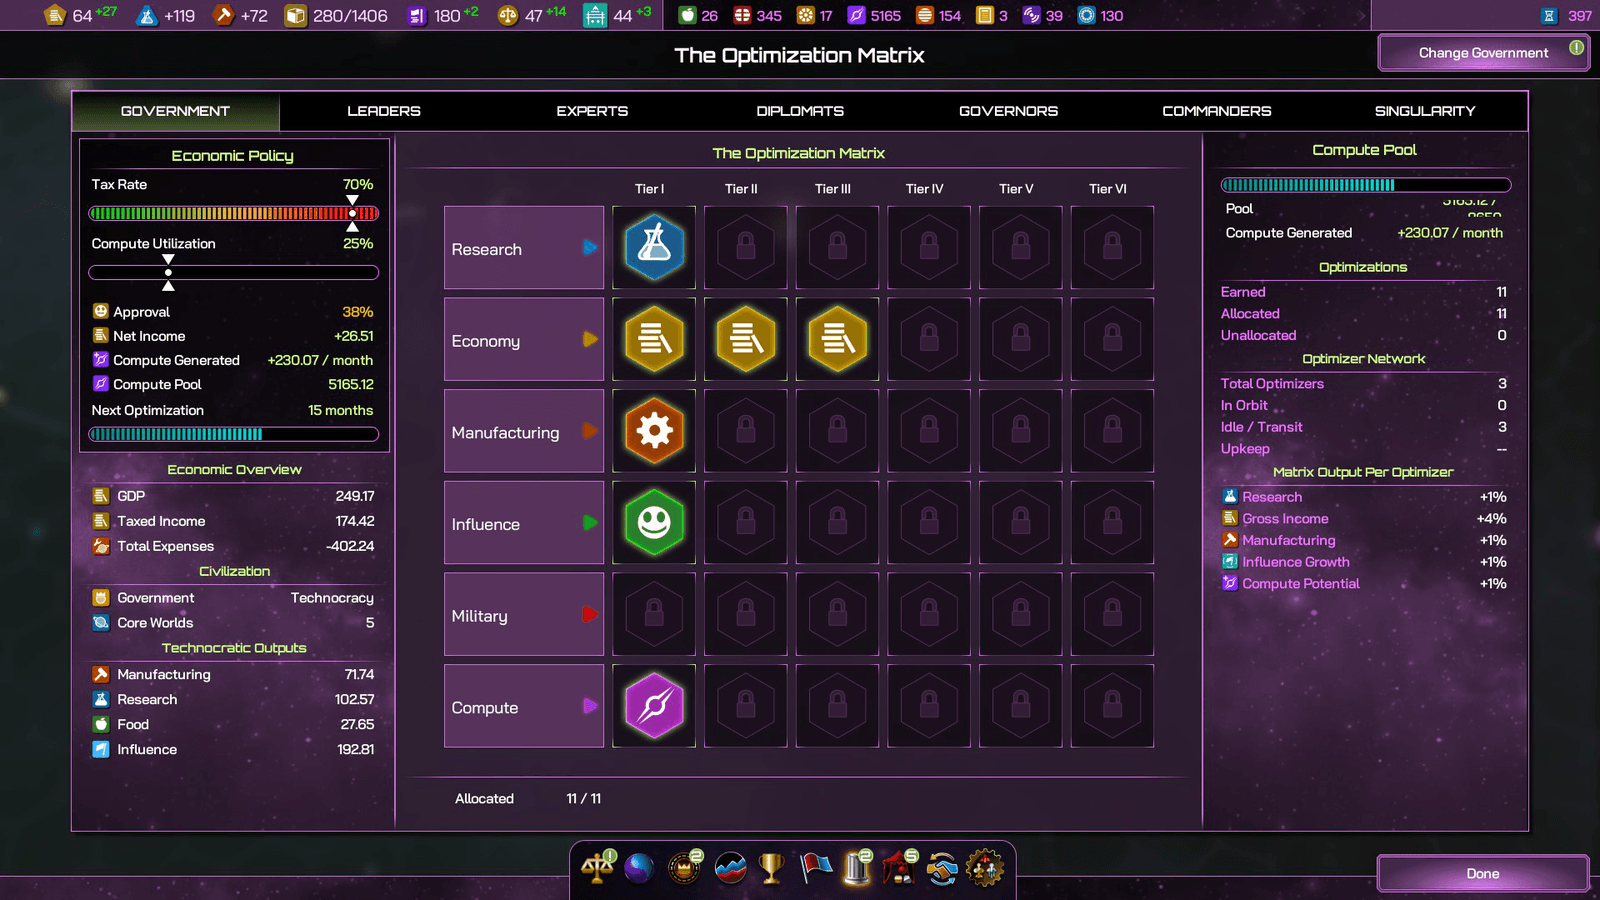Click the credits icon in top resource bar
The width and height of the screenshot is (1600, 900).
pyautogui.click(x=56, y=15)
